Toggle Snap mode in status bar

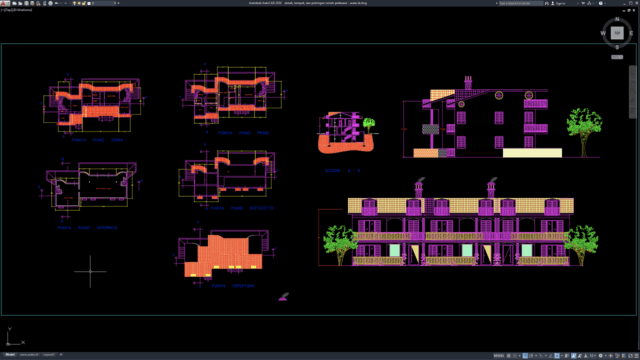pyautogui.click(x=515, y=356)
